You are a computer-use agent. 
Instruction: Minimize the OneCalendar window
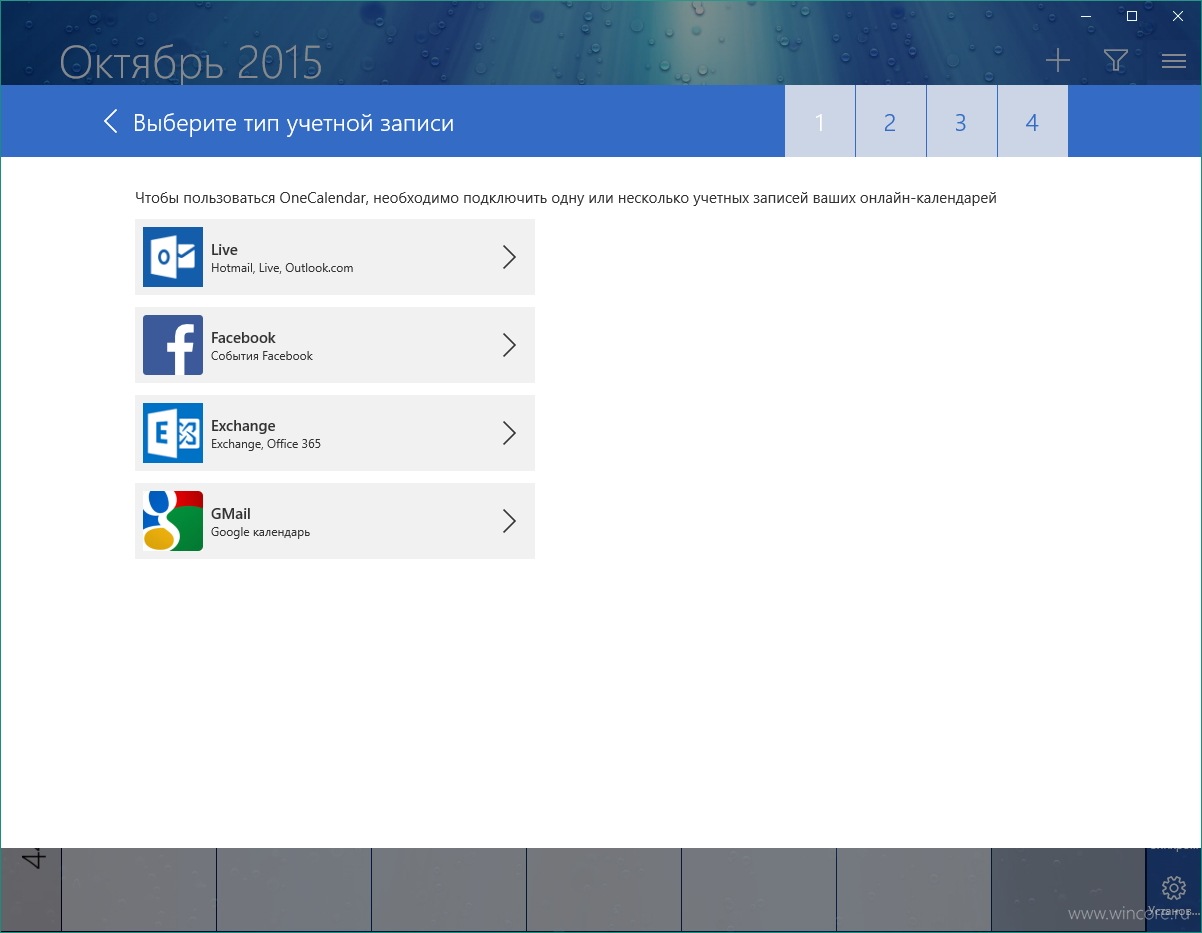(1084, 16)
